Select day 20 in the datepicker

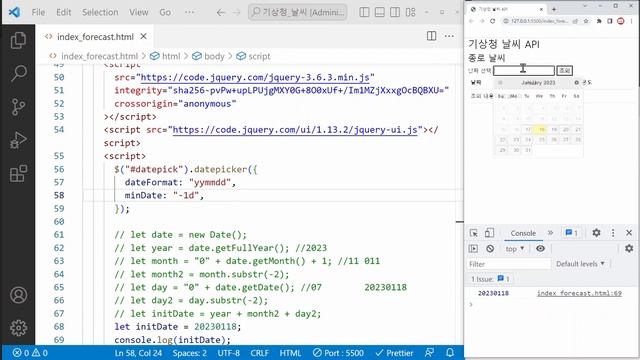[566, 129]
